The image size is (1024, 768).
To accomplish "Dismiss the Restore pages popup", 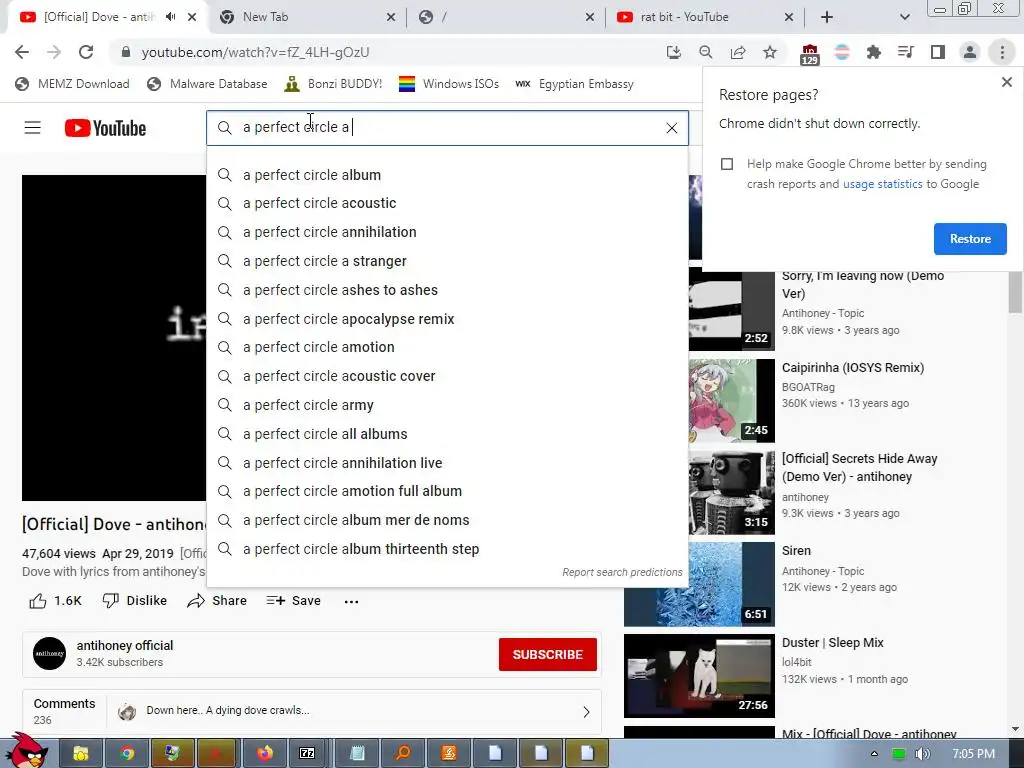I will (1006, 82).
